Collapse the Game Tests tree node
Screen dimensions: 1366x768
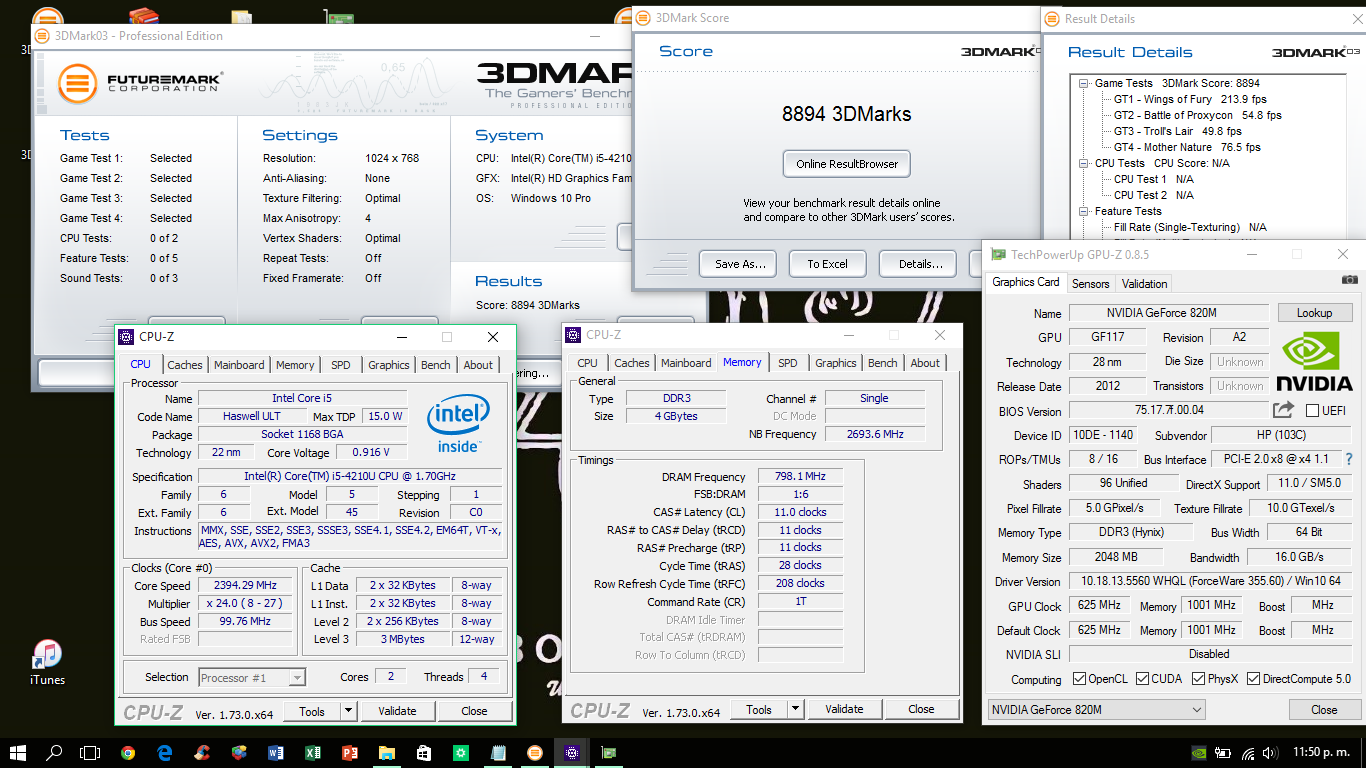coord(1084,84)
